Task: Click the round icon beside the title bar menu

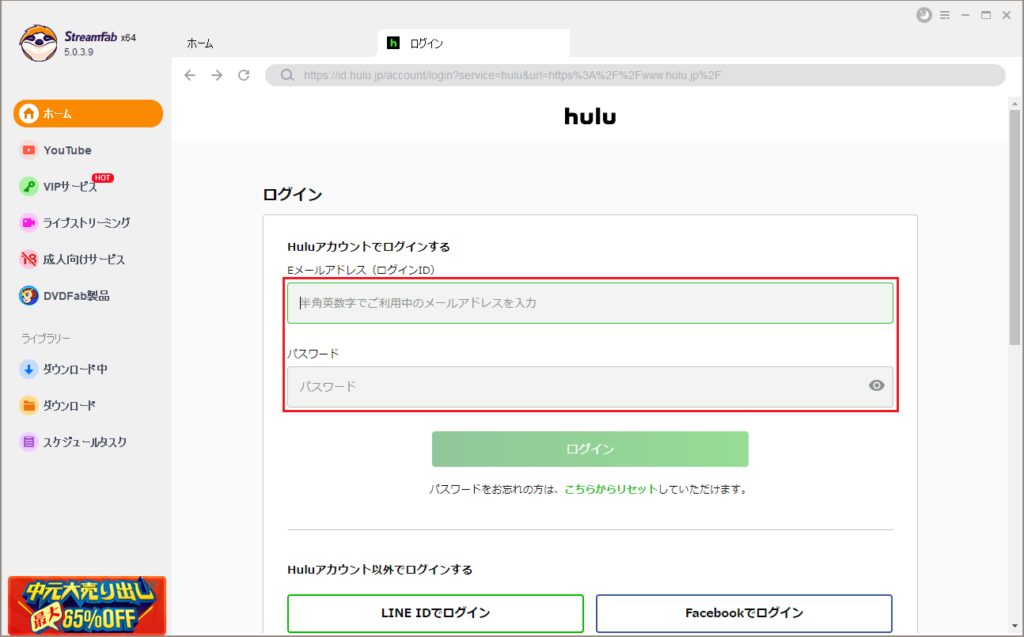Action: coord(924,15)
